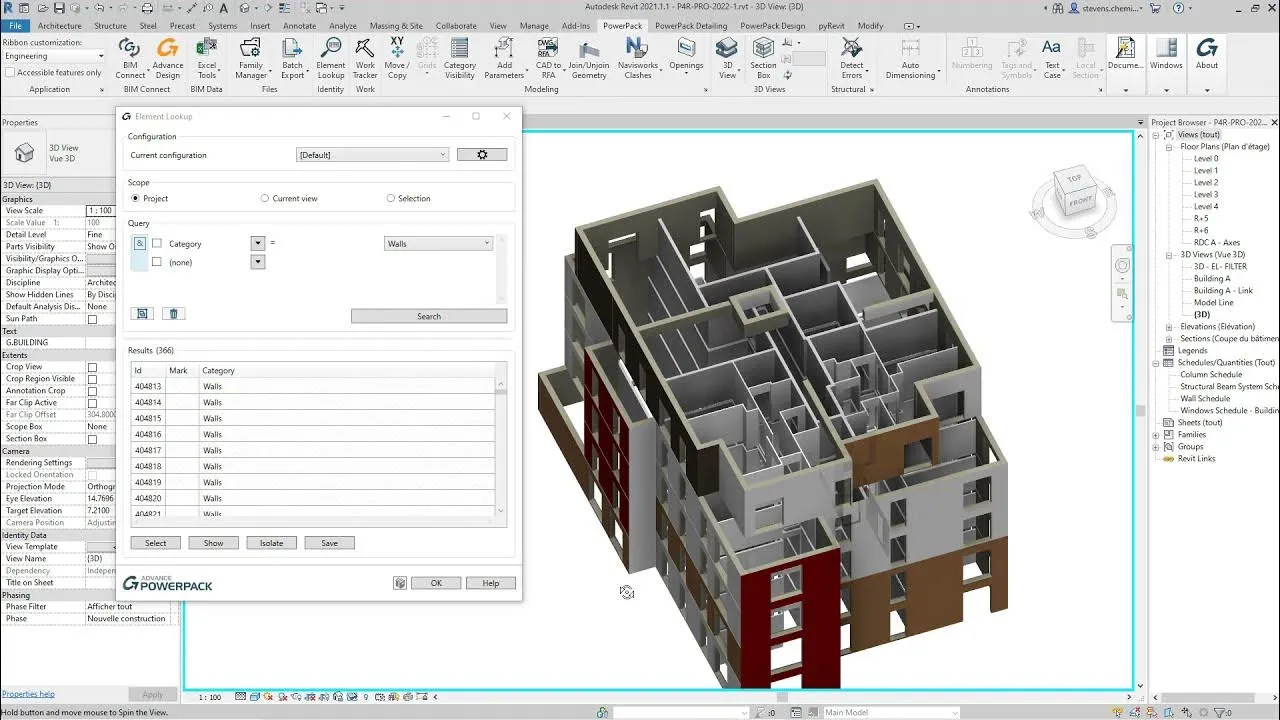The width and height of the screenshot is (1280, 720).
Task: Switch to PowerPack Detailing tab
Action: click(691, 26)
